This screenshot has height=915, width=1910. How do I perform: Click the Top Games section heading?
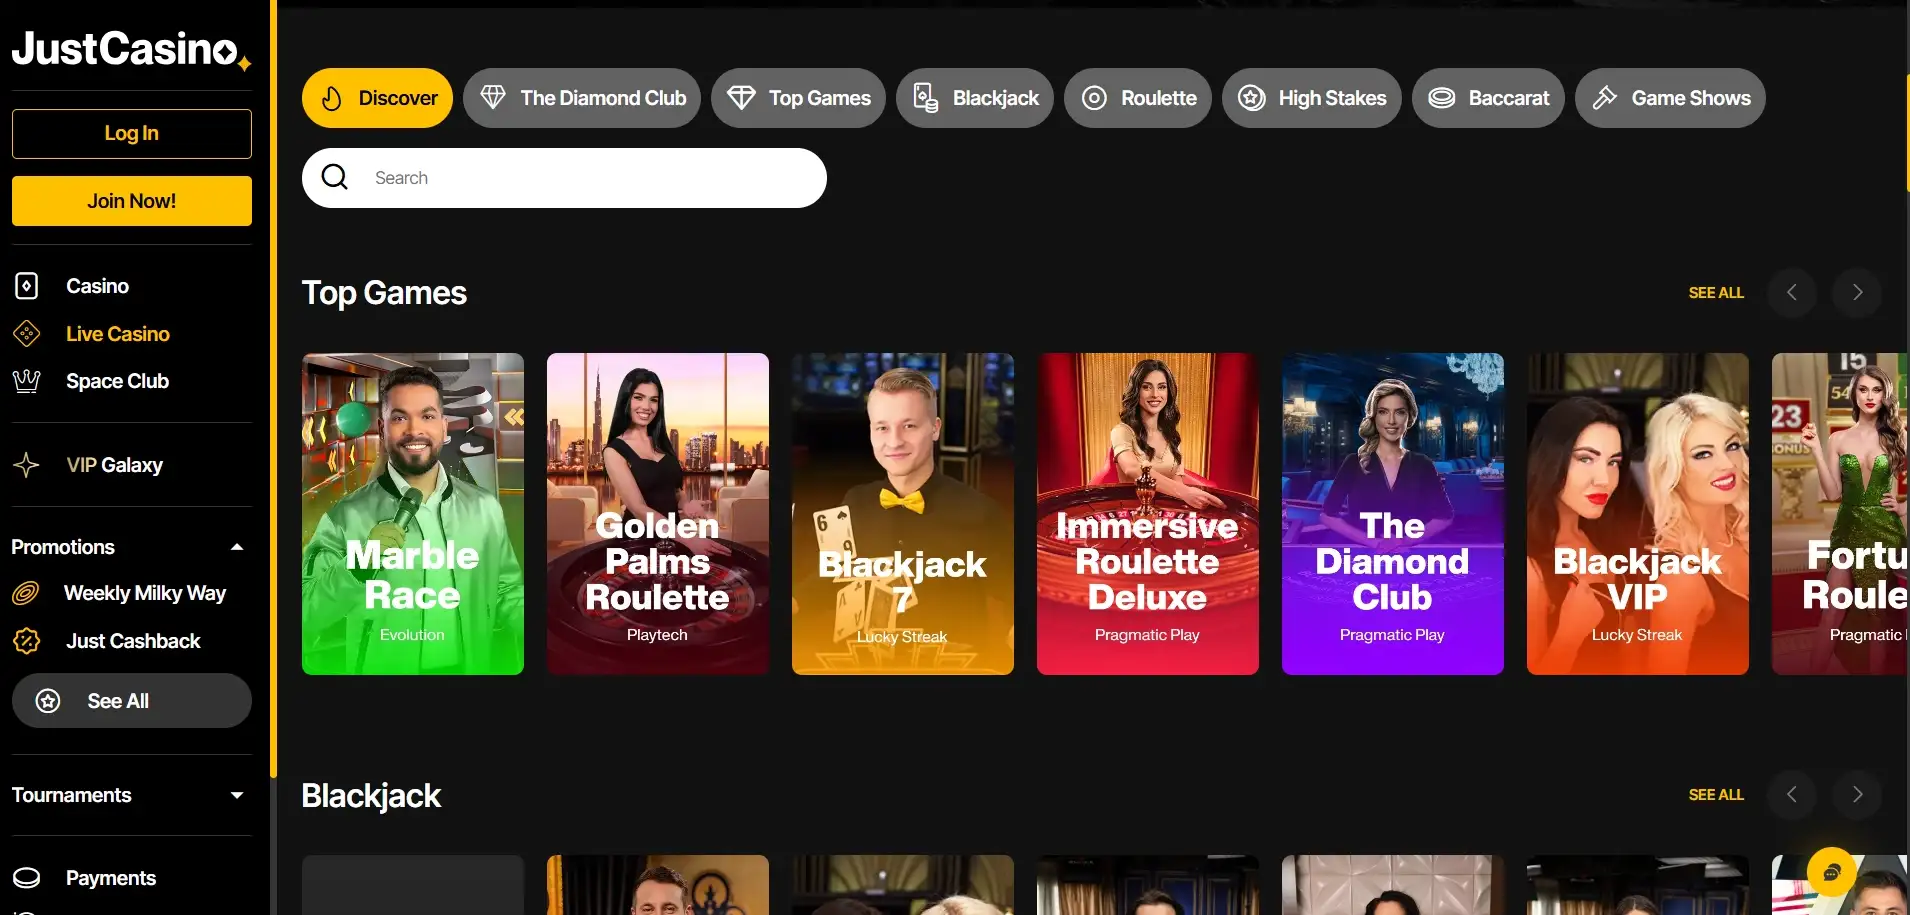point(384,293)
